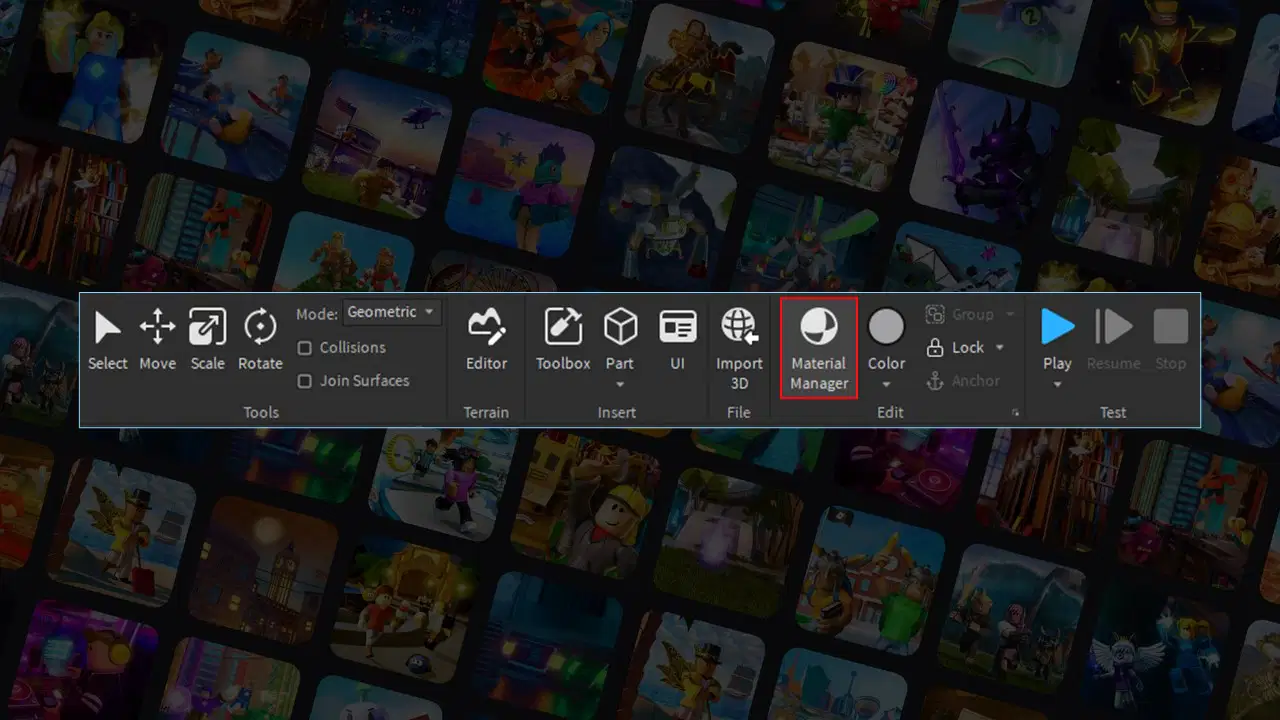Toggle Anchor on the selection
This screenshot has height=720, width=1280.
tap(963, 381)
